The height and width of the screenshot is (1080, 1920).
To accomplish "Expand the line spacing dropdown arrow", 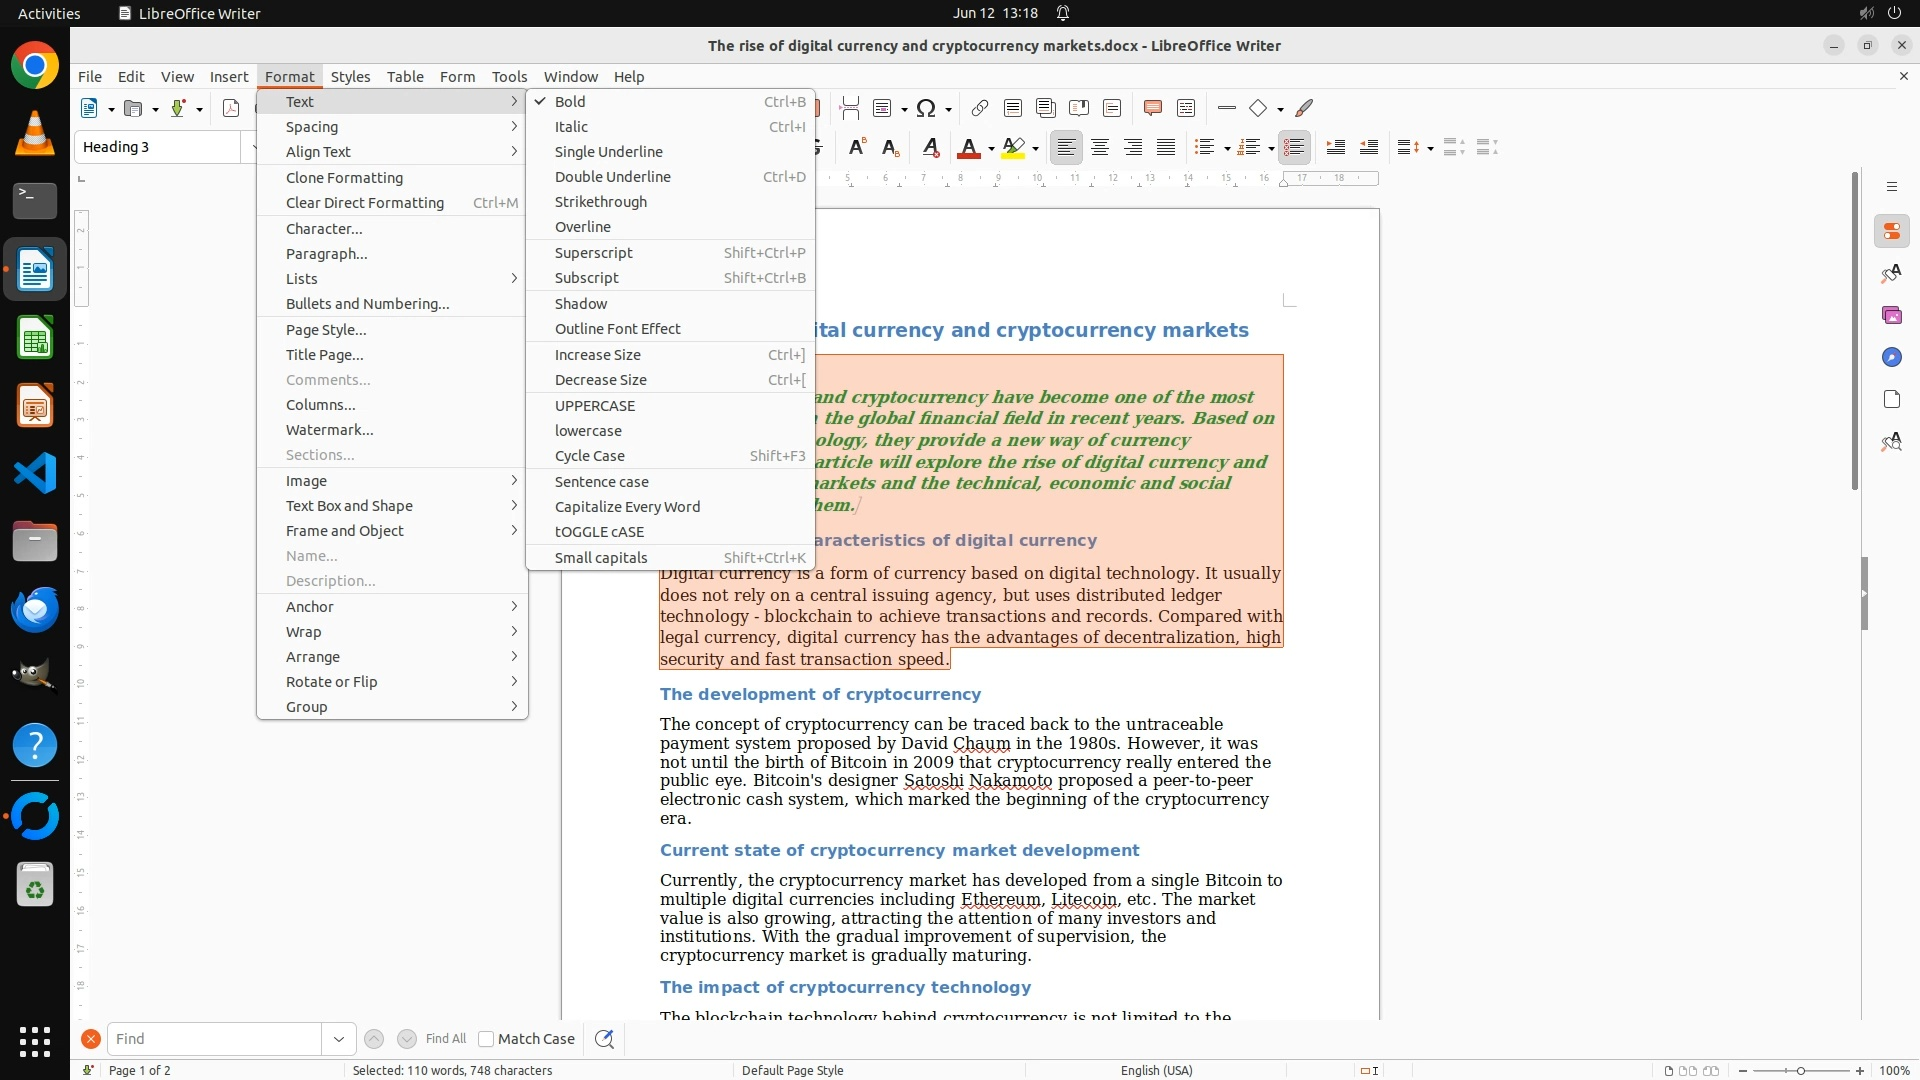I will click(x=1431, y=149).
